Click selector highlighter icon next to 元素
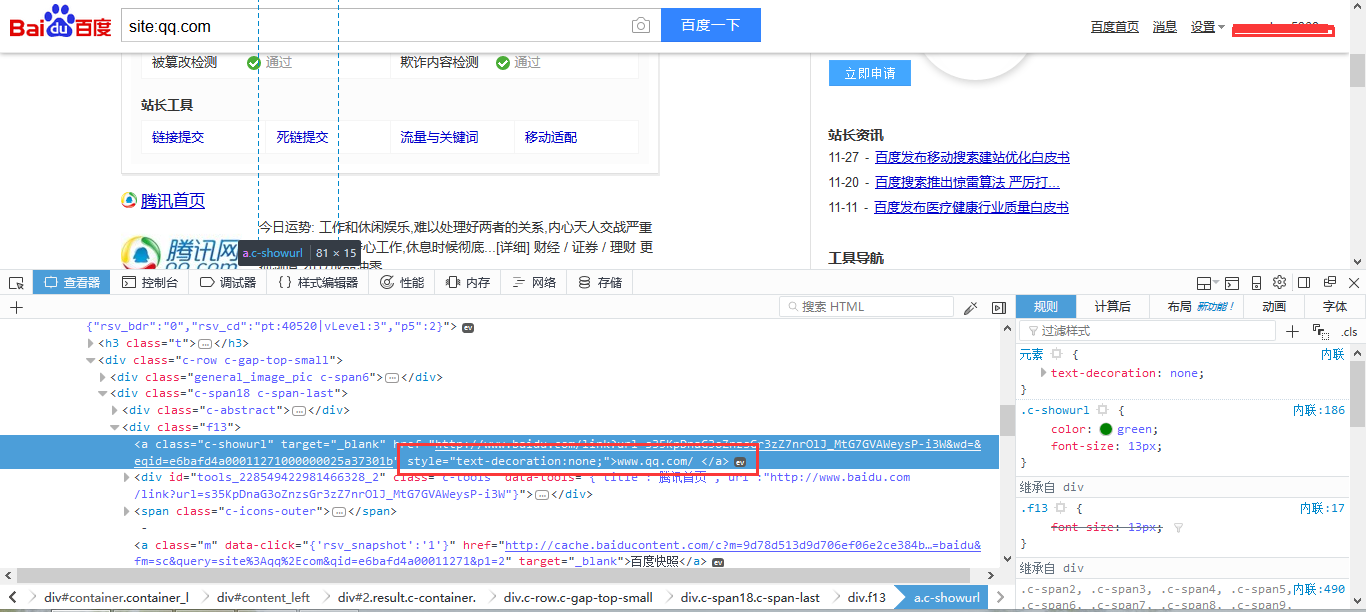 click(1056, 354)
